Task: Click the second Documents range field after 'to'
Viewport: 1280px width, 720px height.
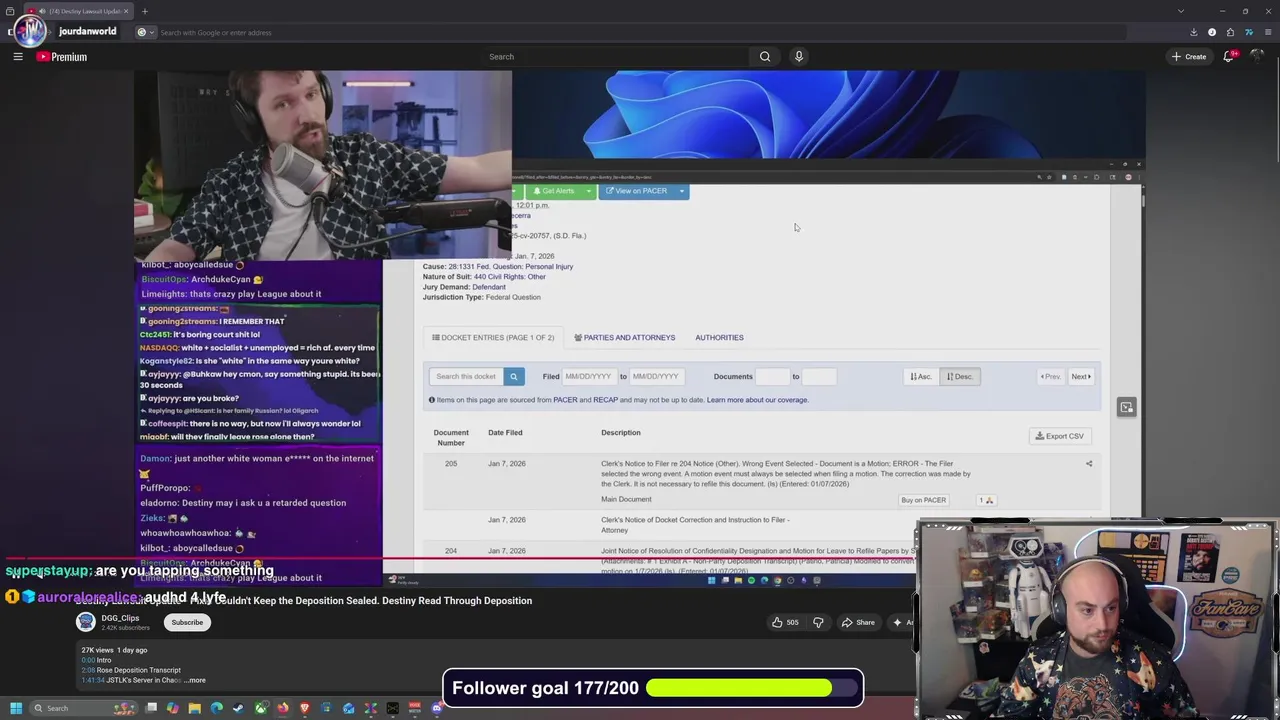Action: click(x=819, y=376)
